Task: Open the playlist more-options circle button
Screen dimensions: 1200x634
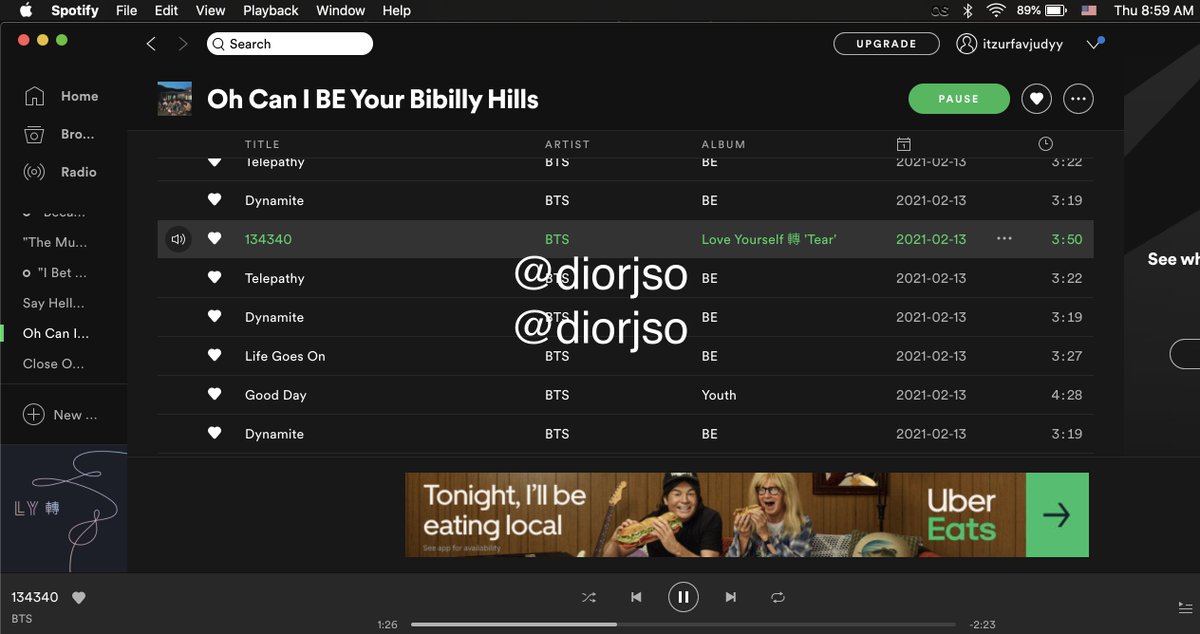Action: click(x=1079, y=99)
